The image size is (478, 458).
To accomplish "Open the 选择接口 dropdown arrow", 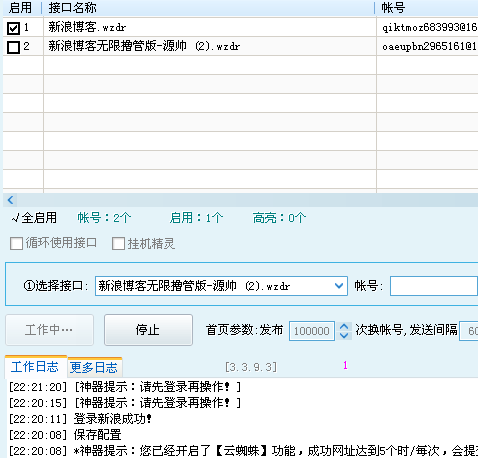I will click(x=339, y=286).
